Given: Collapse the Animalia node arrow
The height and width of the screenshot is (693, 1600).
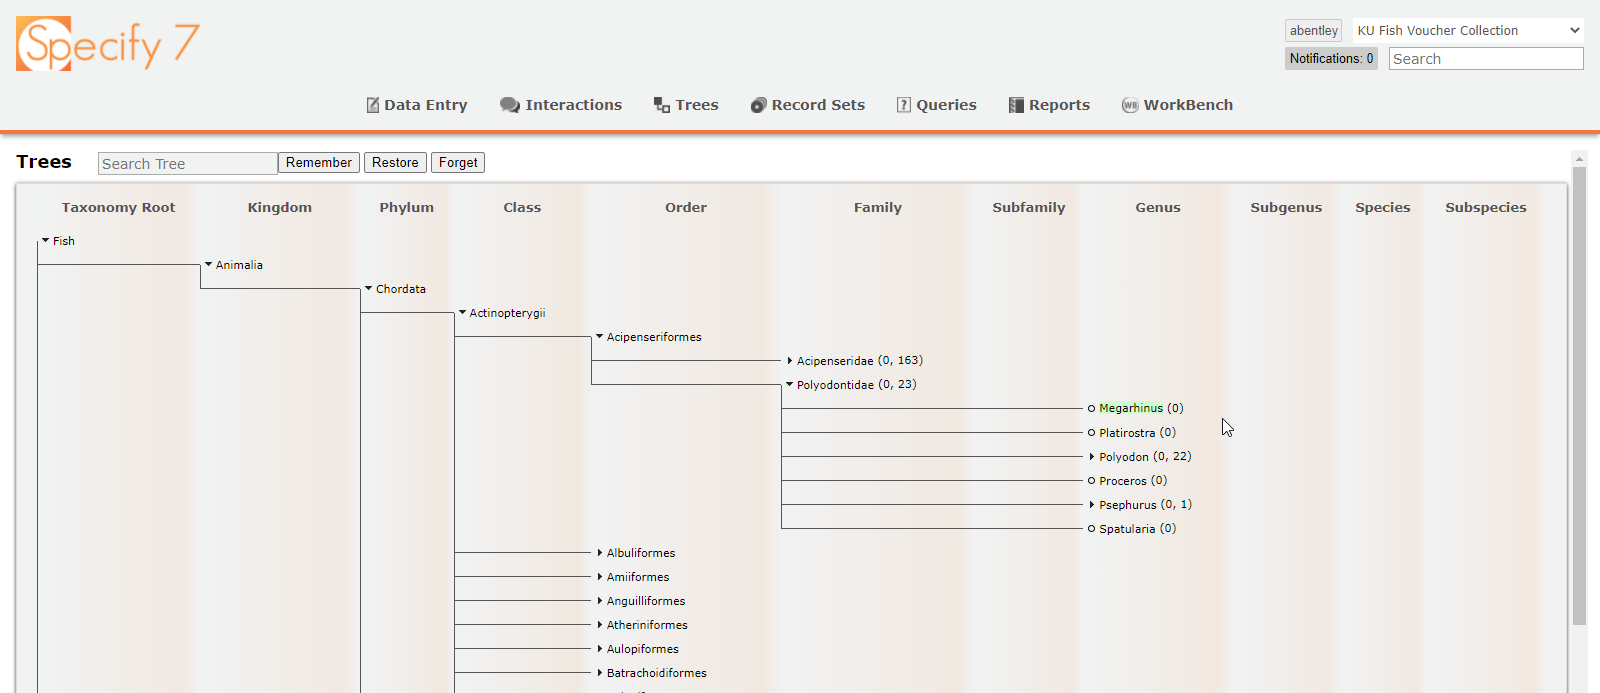Looking at the screenshot, I should 208,265.
